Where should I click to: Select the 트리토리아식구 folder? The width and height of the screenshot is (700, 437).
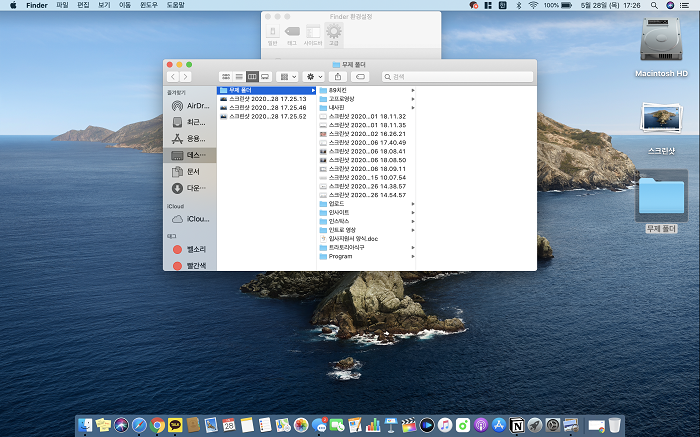(x=367, y=248)
